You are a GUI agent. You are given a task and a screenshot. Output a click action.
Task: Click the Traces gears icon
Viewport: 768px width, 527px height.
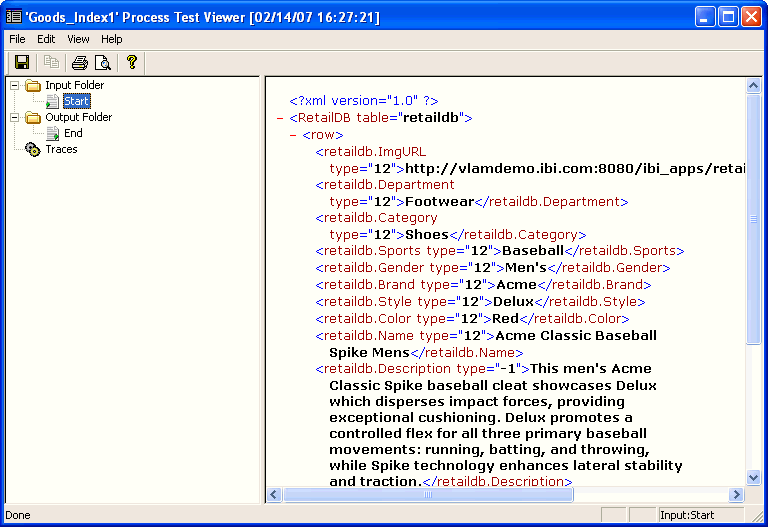(33, 149)
